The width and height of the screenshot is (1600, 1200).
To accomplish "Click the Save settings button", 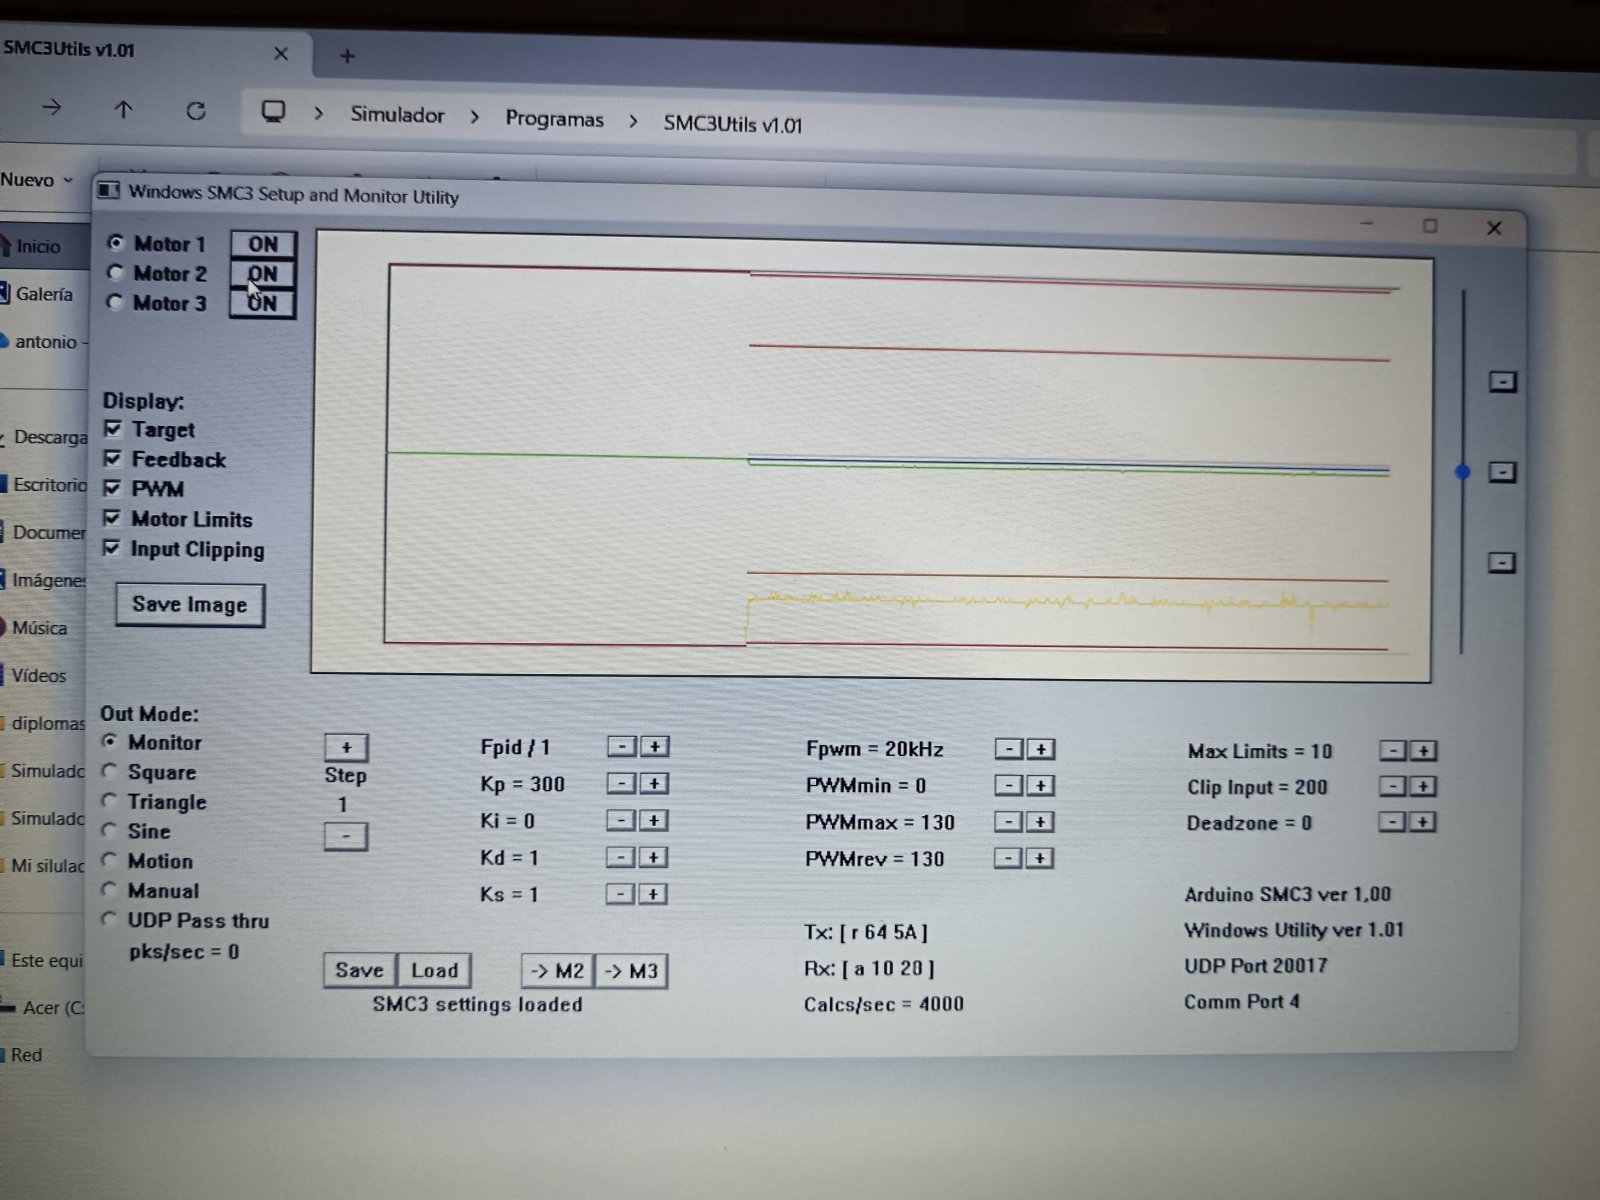I will (360, 970).
